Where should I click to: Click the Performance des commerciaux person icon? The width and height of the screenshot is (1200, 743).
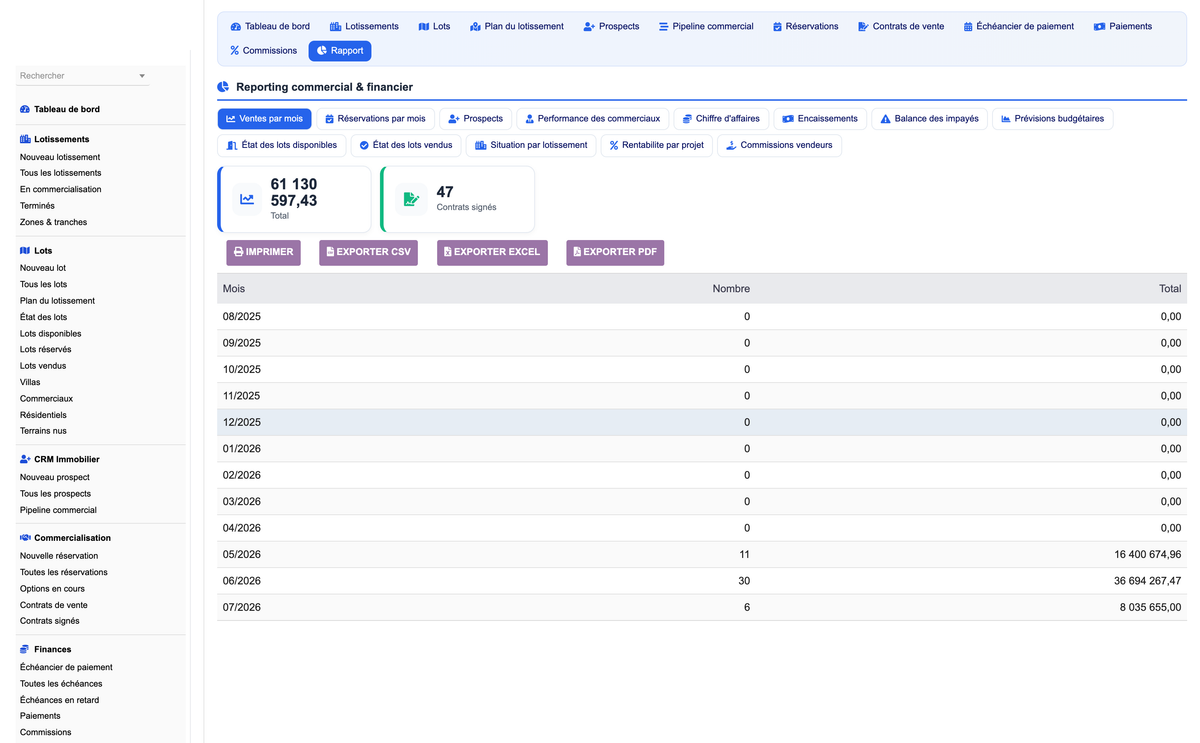pos(530,119)
